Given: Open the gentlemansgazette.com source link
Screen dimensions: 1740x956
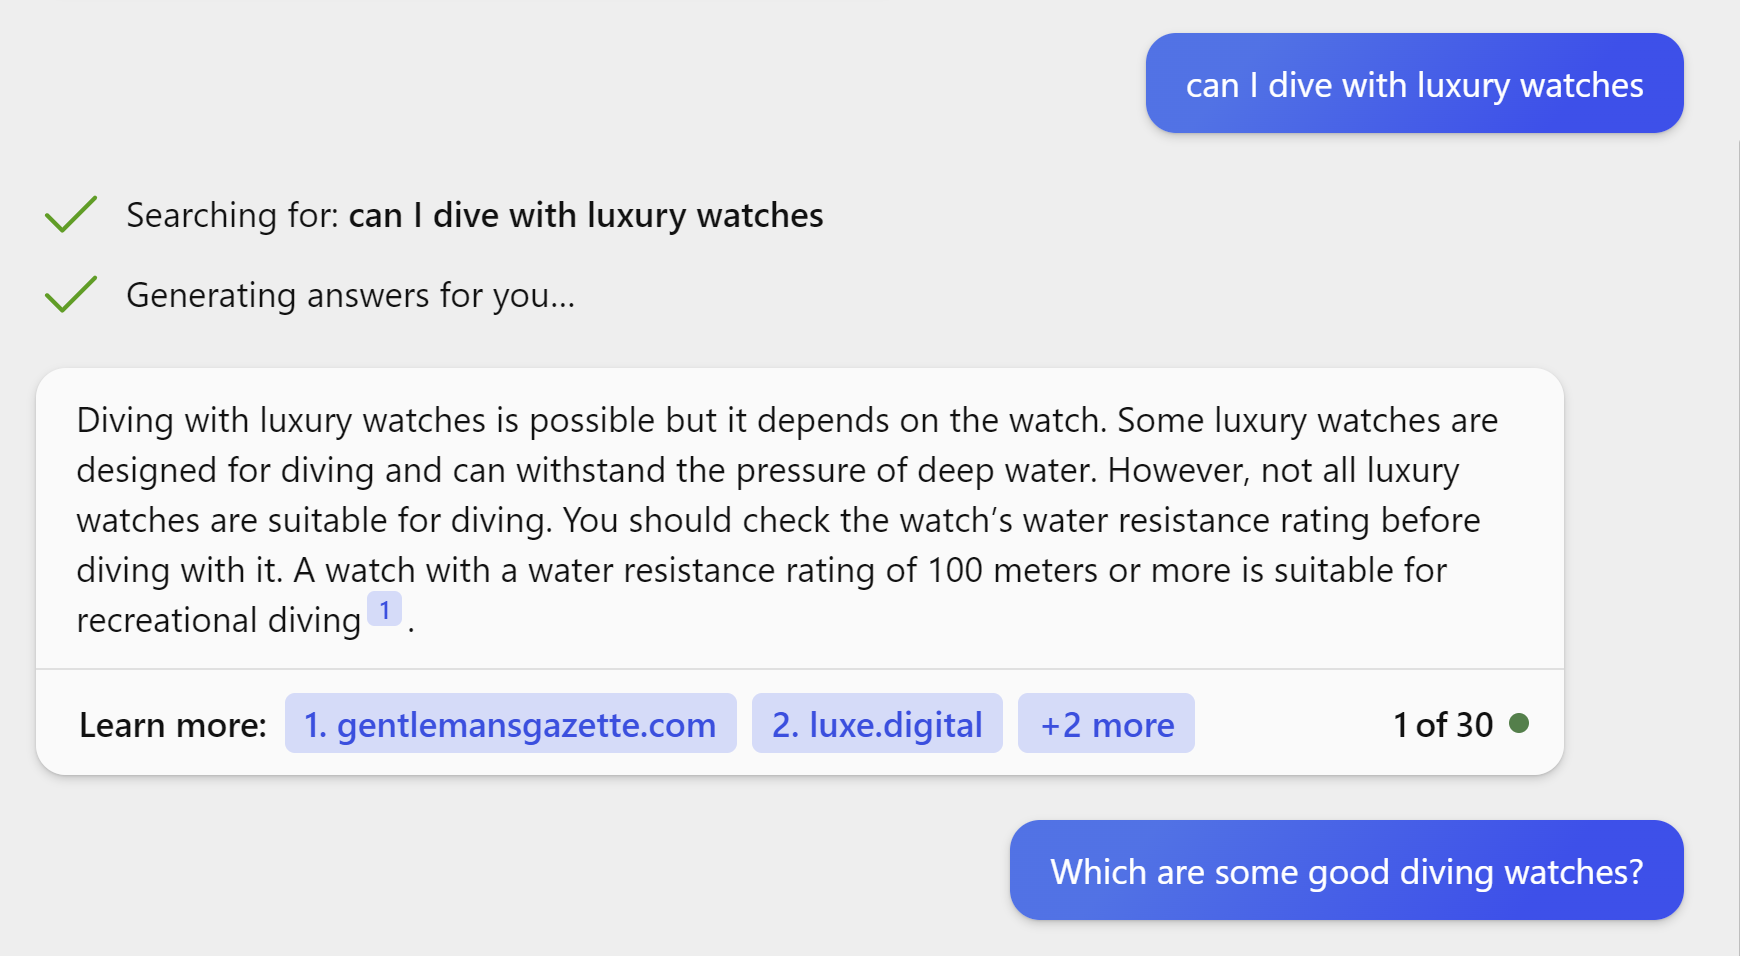Looking at the screenshot, I should pyautogui.click(x=511, y=723).
